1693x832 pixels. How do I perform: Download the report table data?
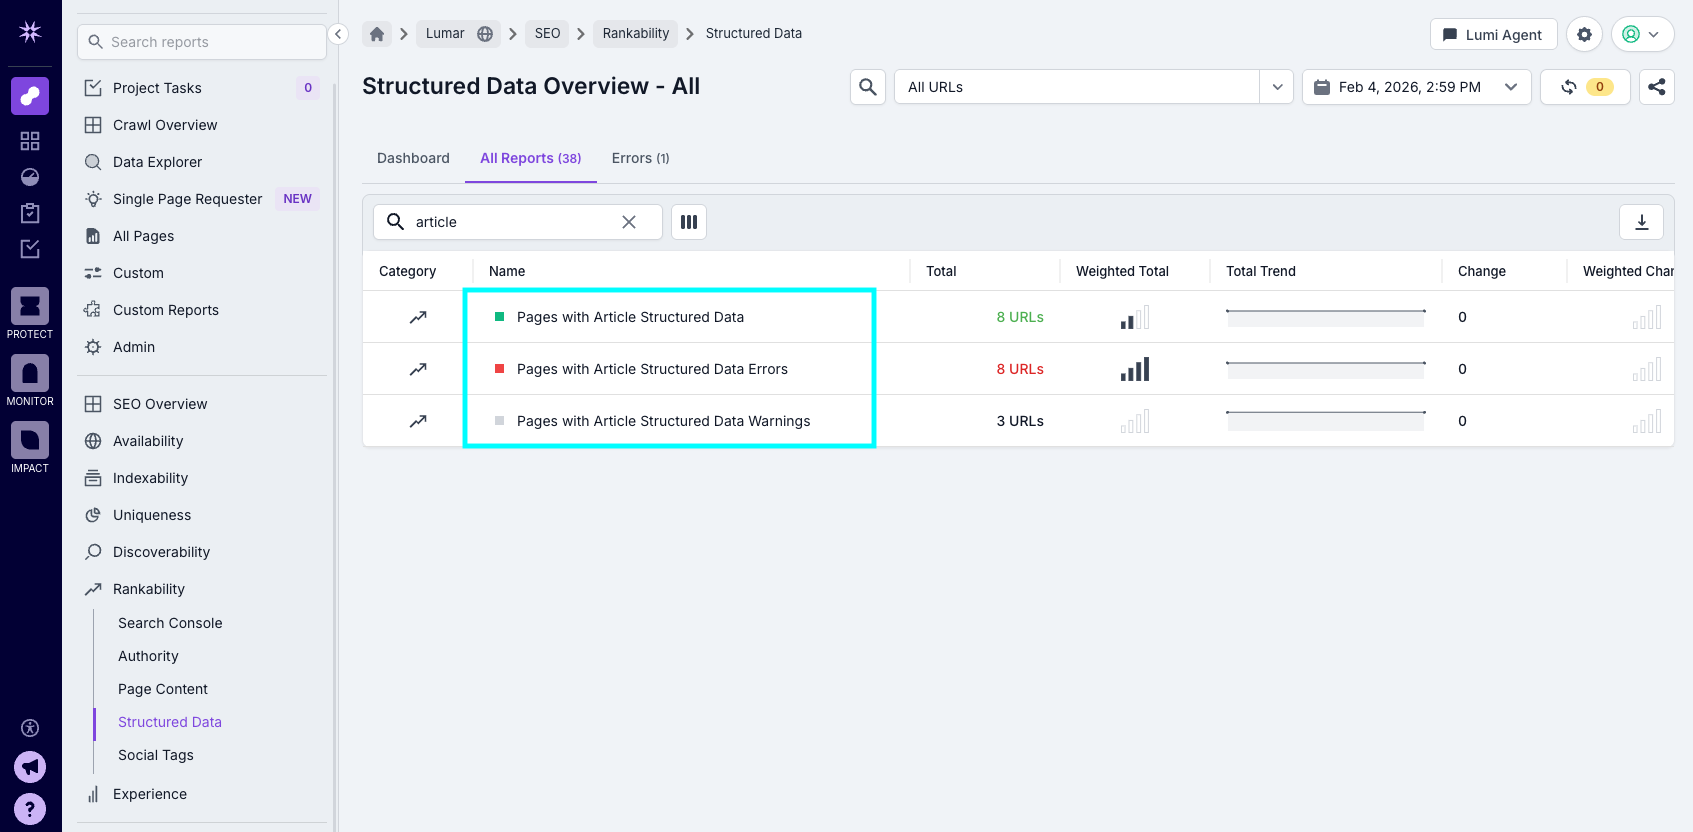tap(1641, 222)
